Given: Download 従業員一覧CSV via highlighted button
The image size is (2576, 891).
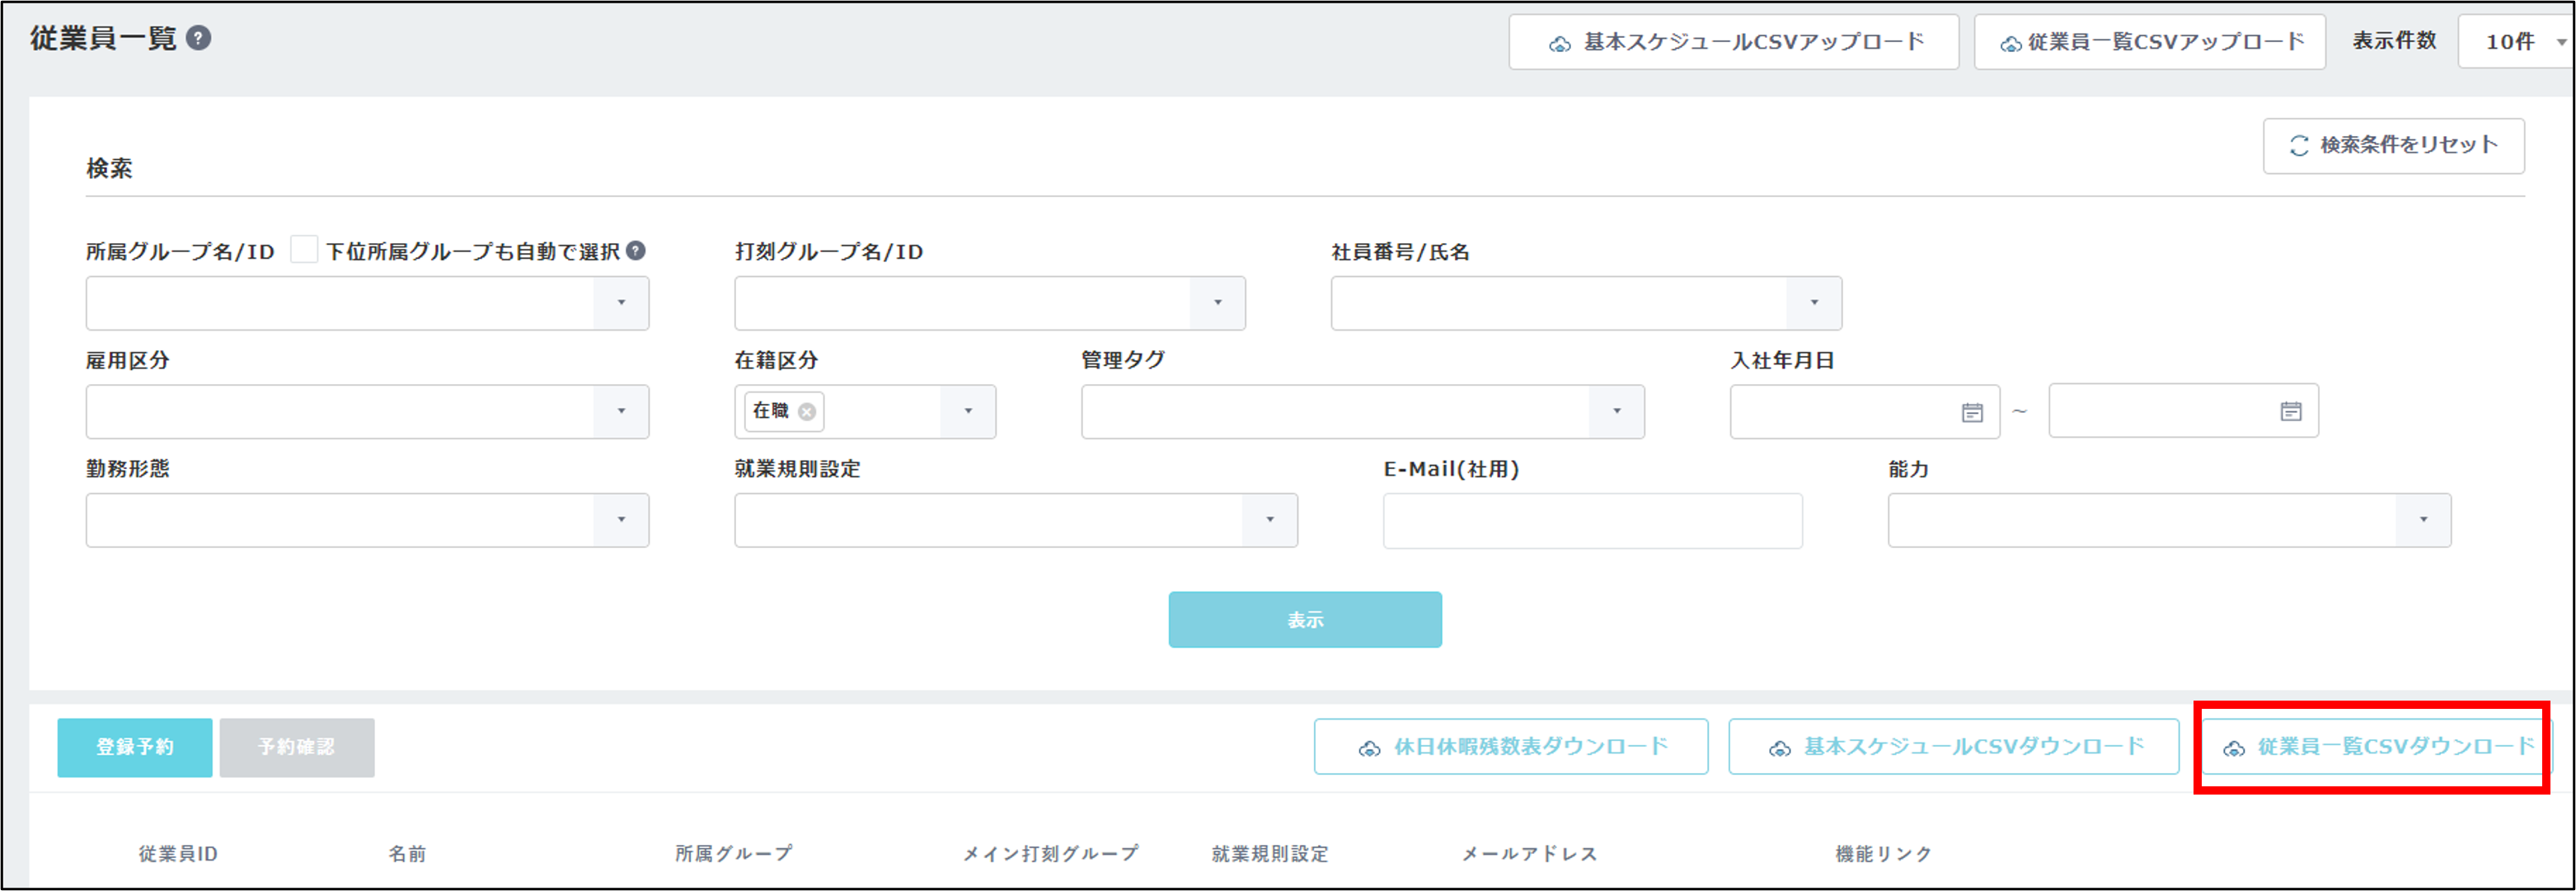Looking at the screenshot, I should pyautogui.click(x=2375, y=747).
